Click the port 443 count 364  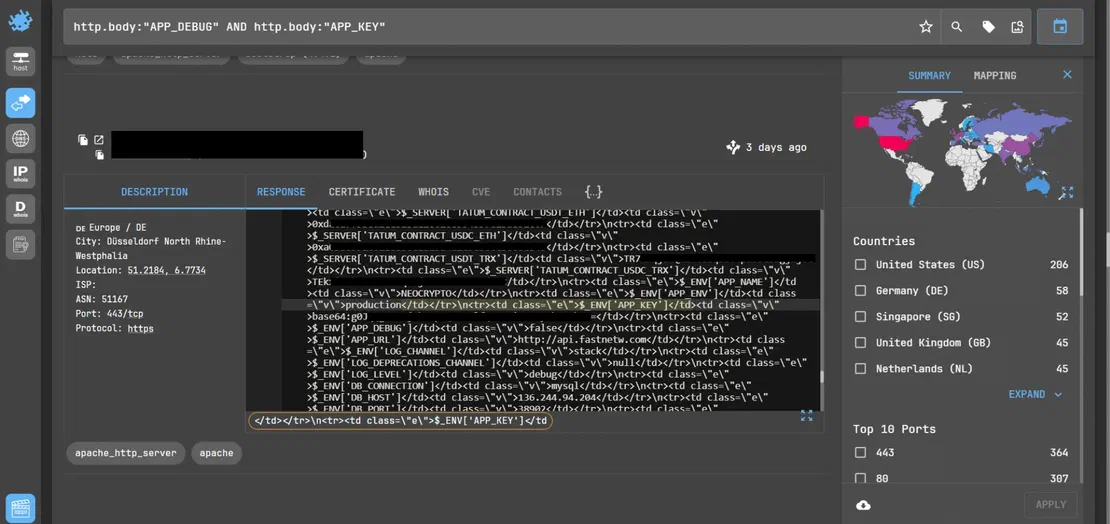point(1059,452)
